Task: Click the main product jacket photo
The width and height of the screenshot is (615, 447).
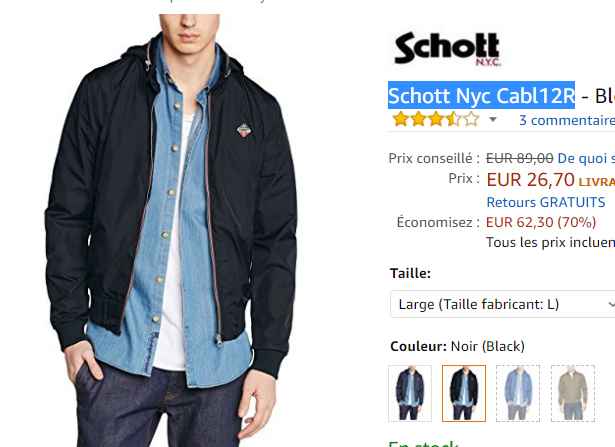Action: [x=171, y=231]
